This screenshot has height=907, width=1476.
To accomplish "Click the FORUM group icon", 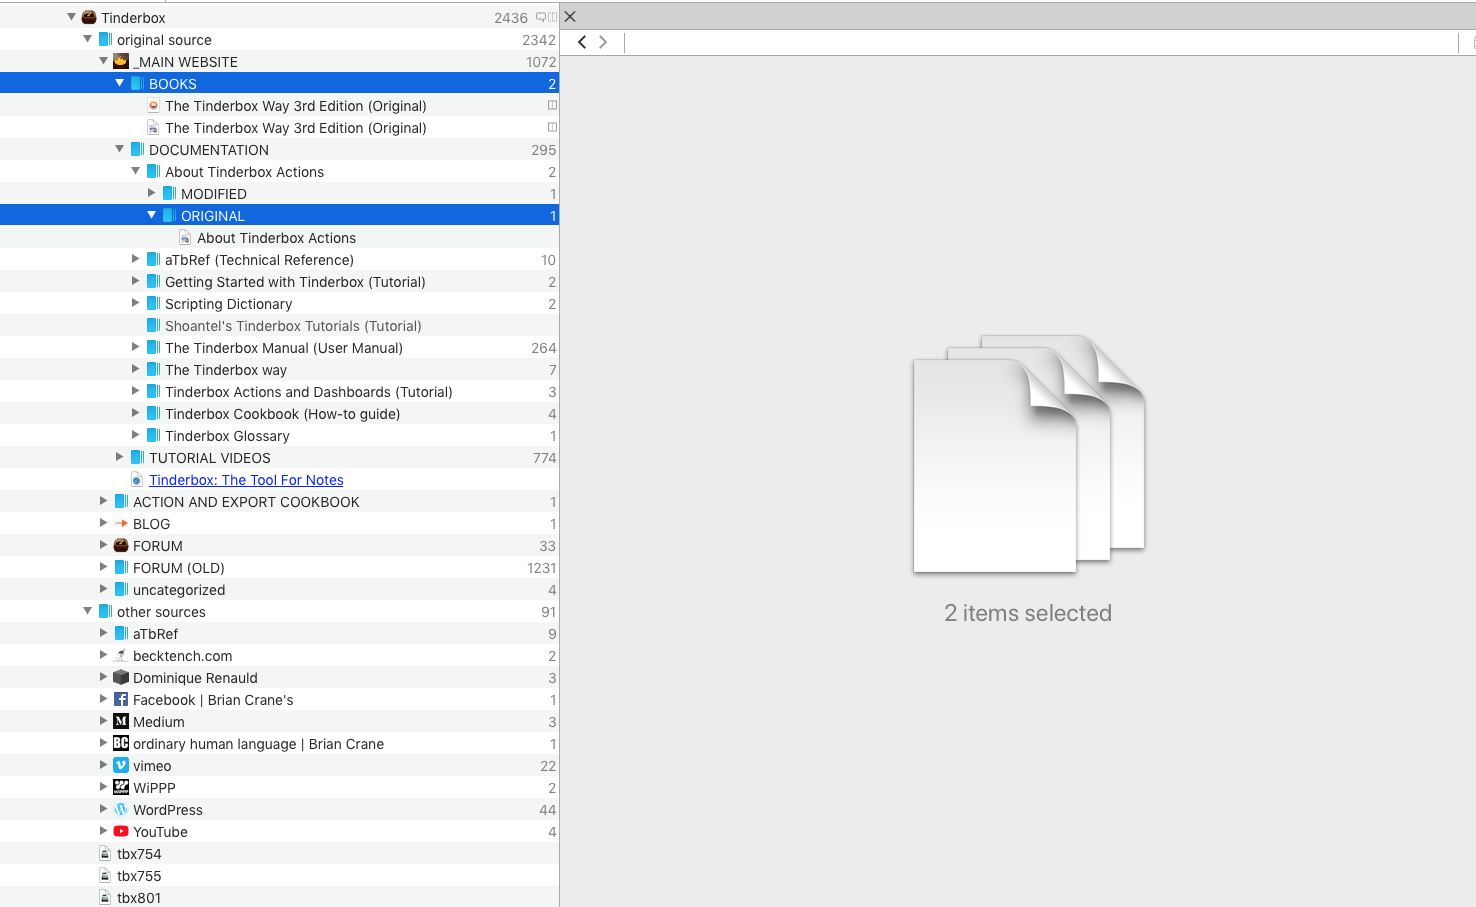I will 121,546.
